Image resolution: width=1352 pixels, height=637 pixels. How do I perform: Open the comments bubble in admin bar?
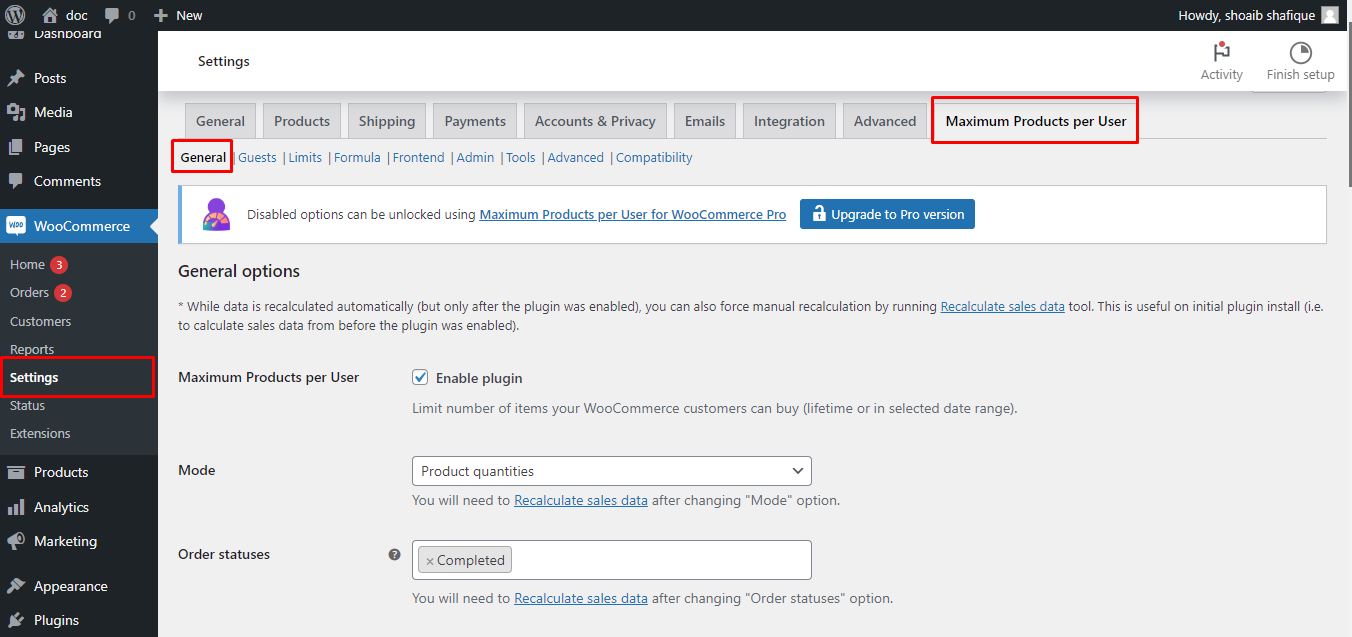coord(112,15)
